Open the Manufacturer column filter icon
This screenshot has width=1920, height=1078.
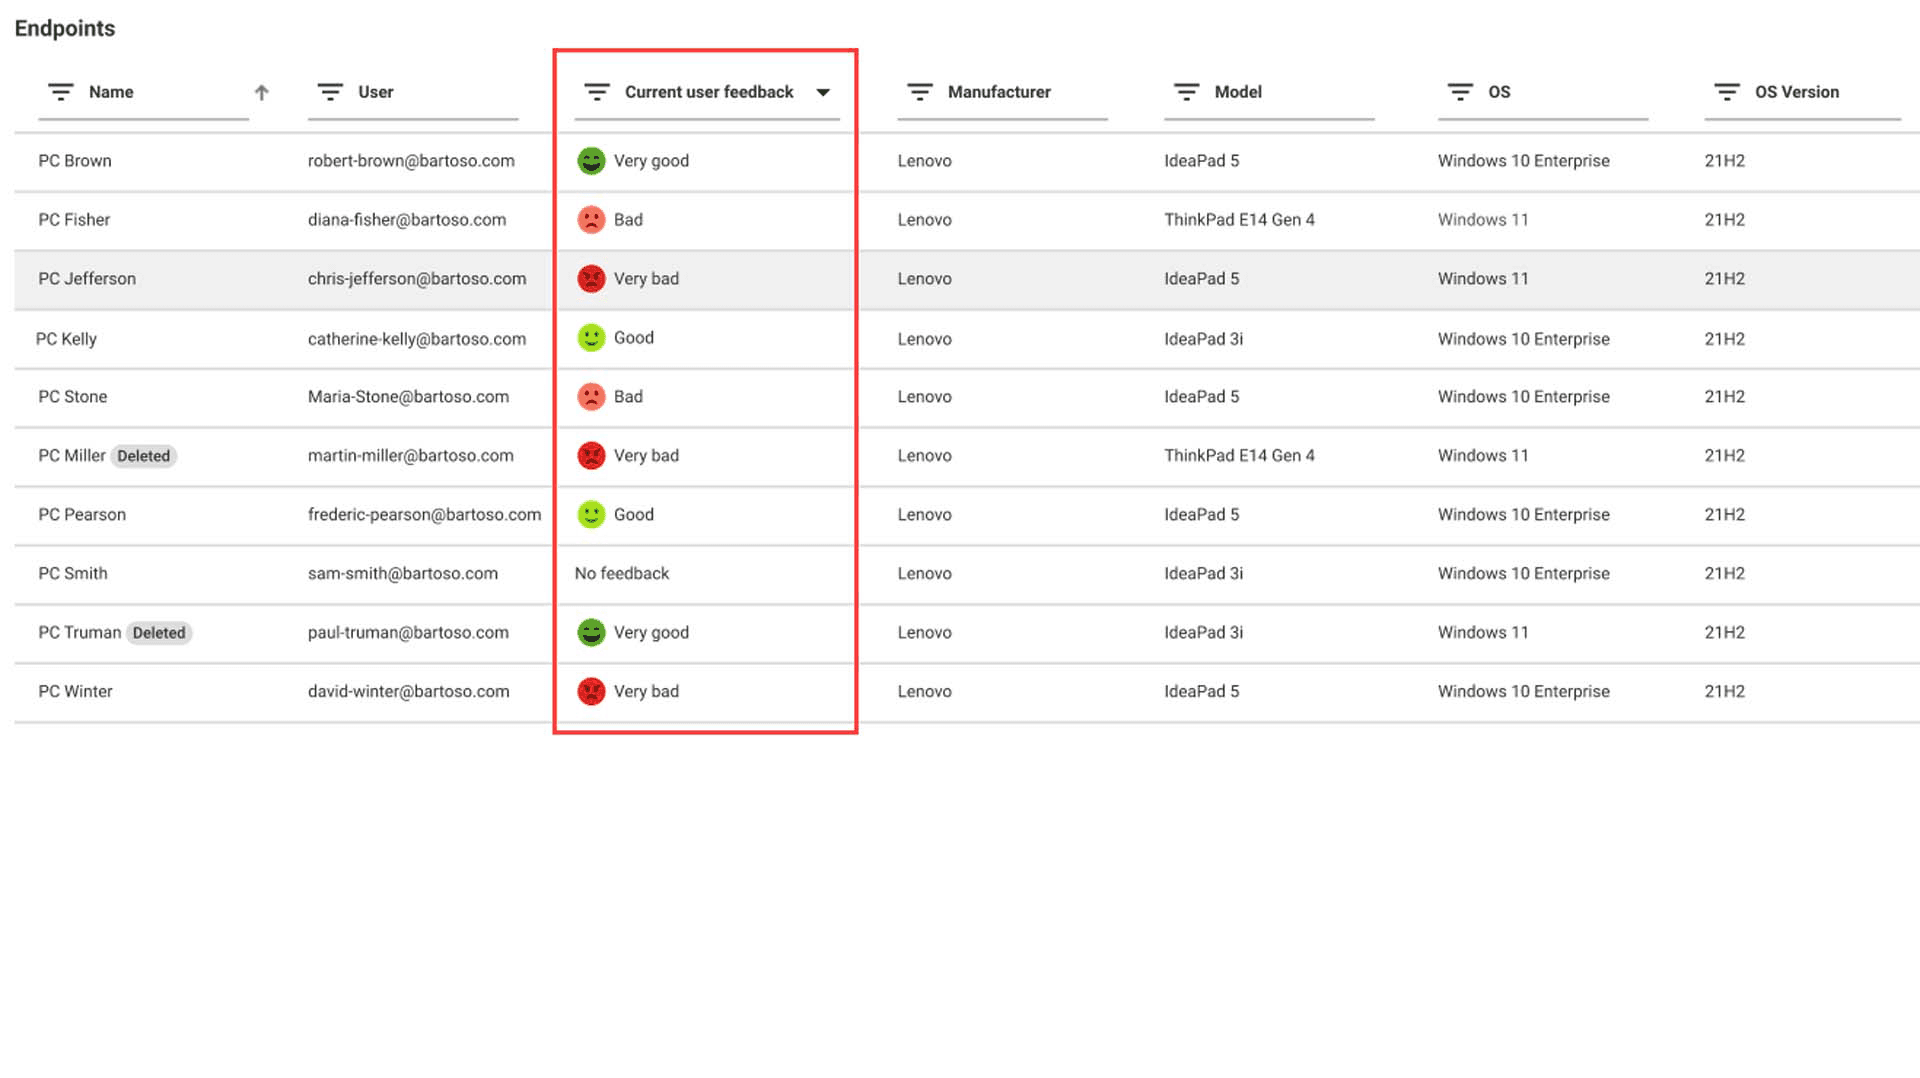tap(920, 92)
